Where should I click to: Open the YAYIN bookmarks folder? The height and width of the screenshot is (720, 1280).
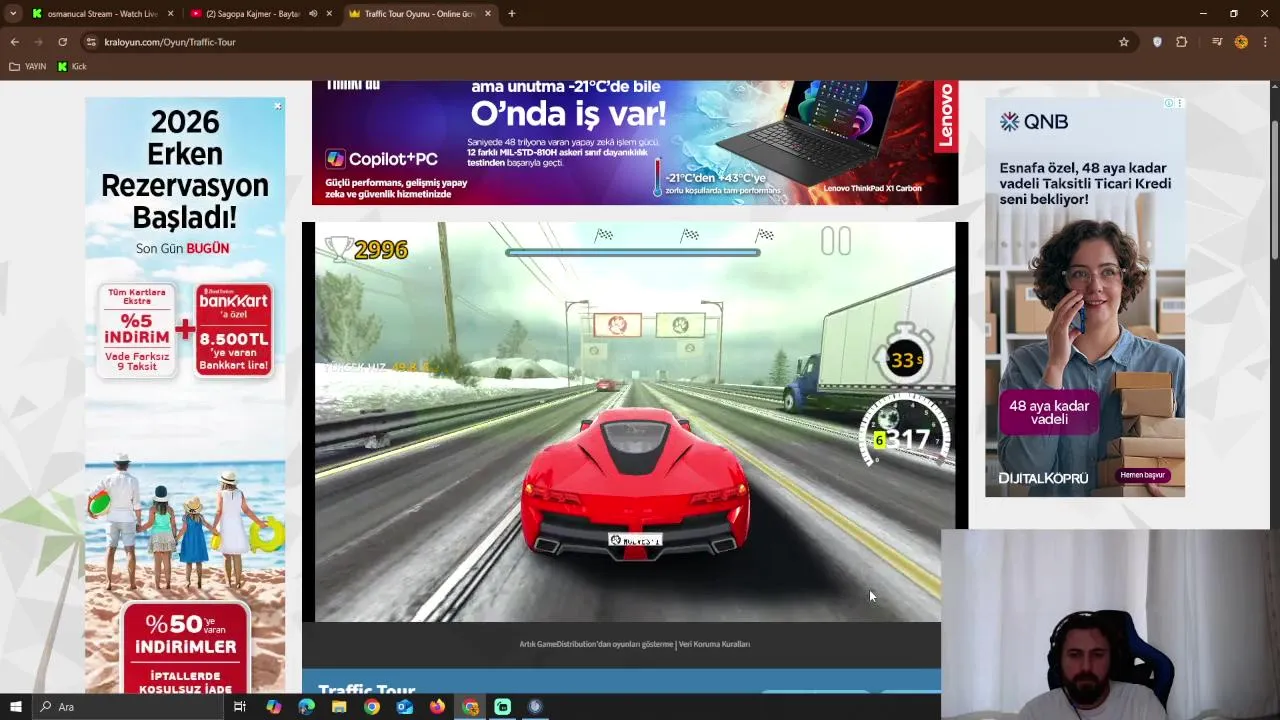(x=28, y=67)
